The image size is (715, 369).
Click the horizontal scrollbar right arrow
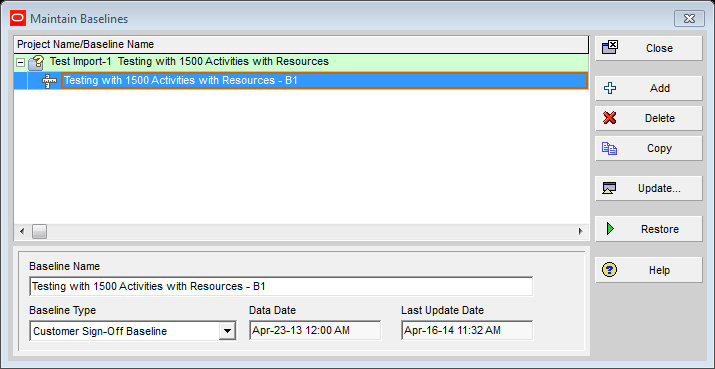(580, 231)
